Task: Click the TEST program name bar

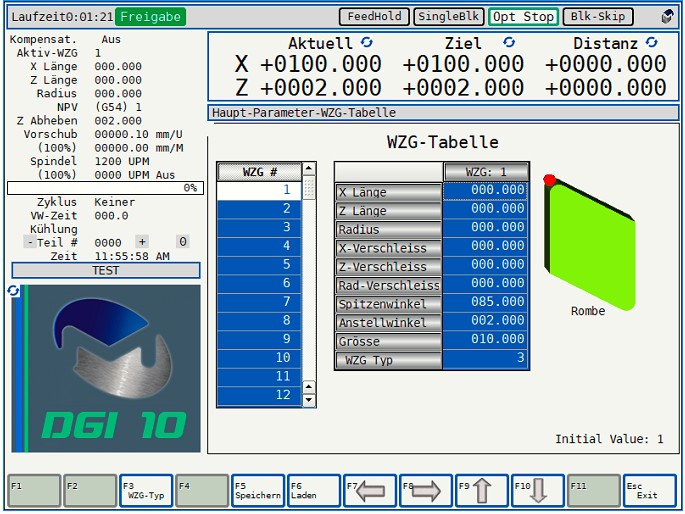Action: (x=106, y=270)
